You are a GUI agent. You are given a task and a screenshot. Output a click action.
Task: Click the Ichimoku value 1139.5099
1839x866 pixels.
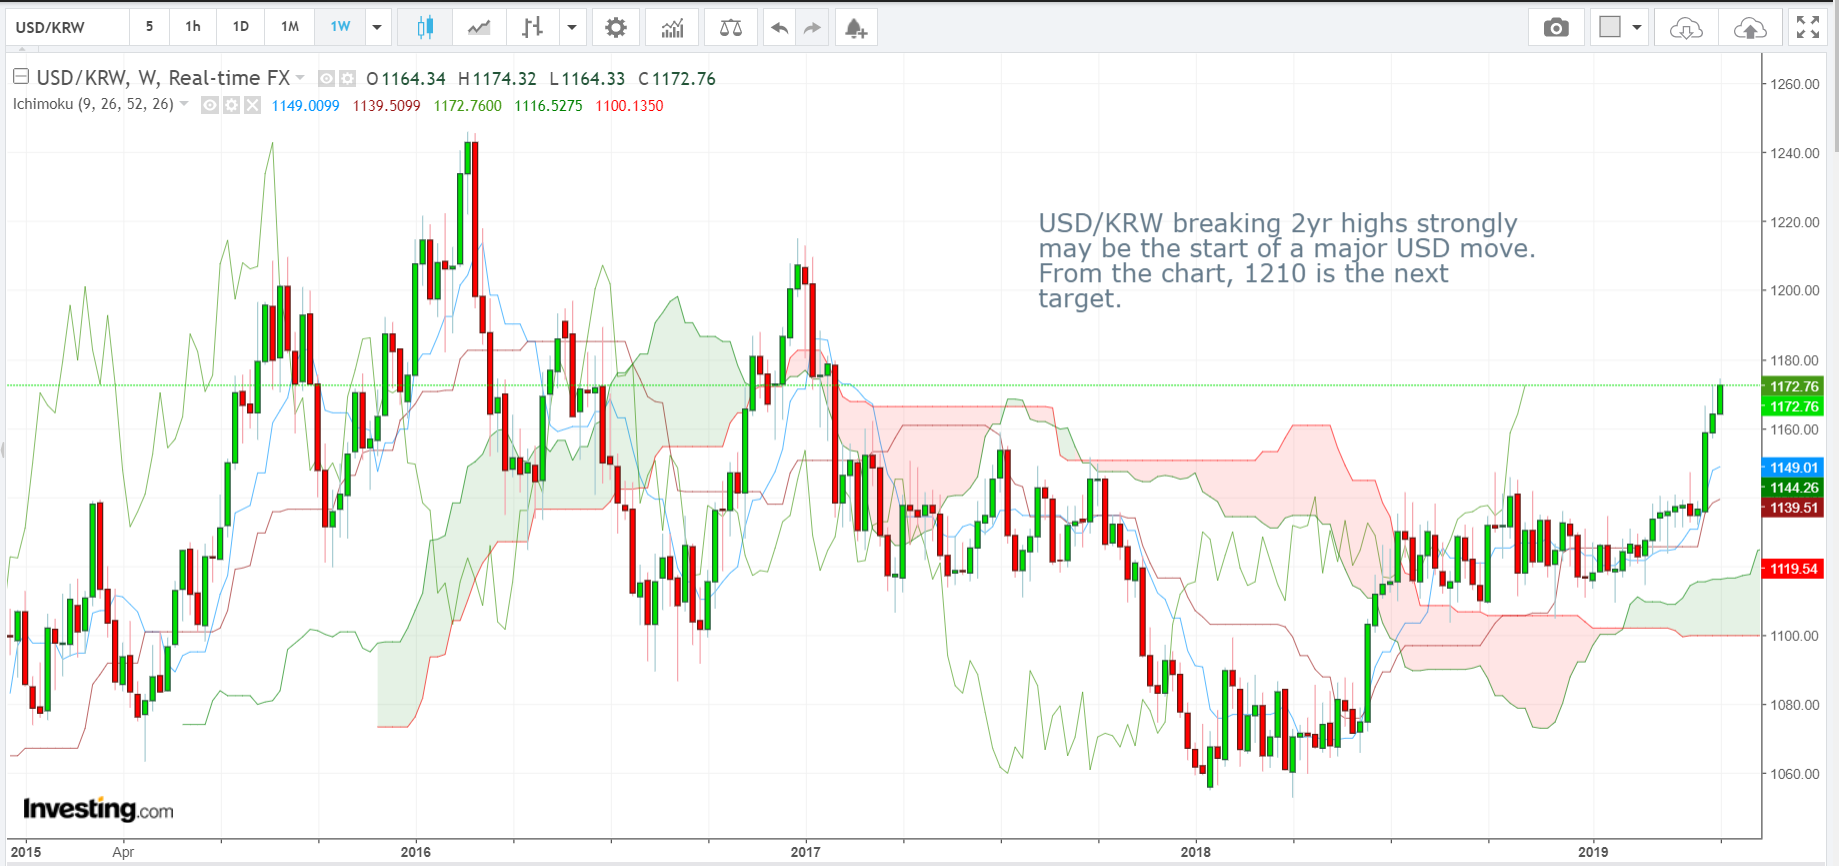pos(386,105)
